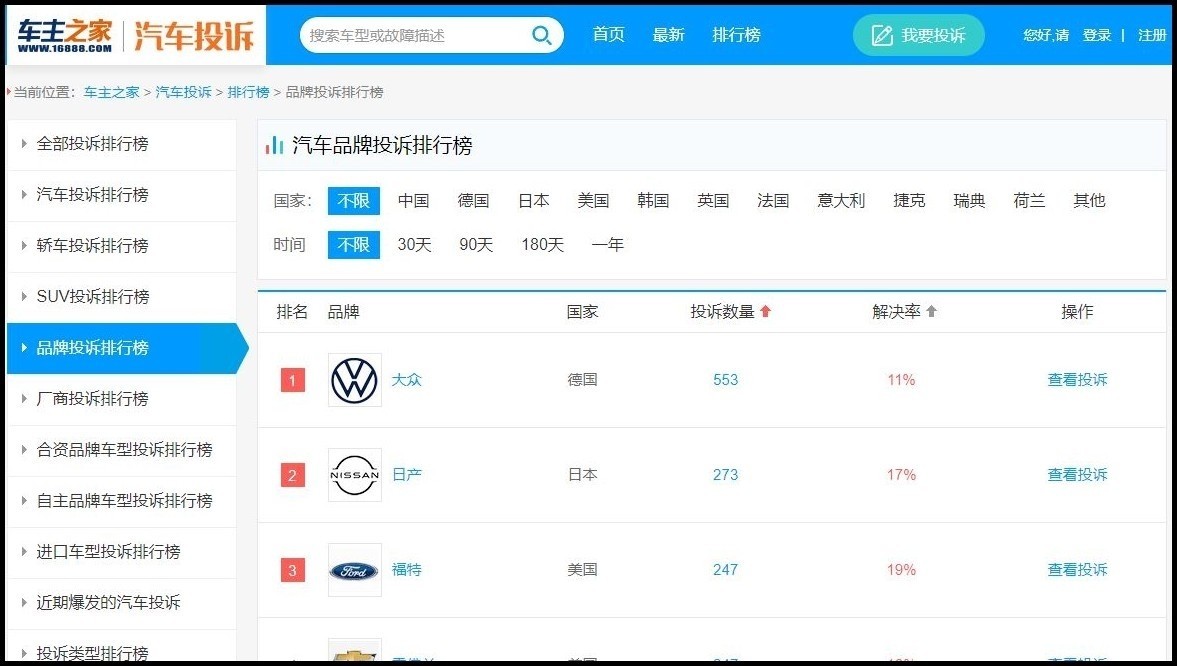Filter country by 德国
The height and width of the screenshot is (666, 1177).
474,201
